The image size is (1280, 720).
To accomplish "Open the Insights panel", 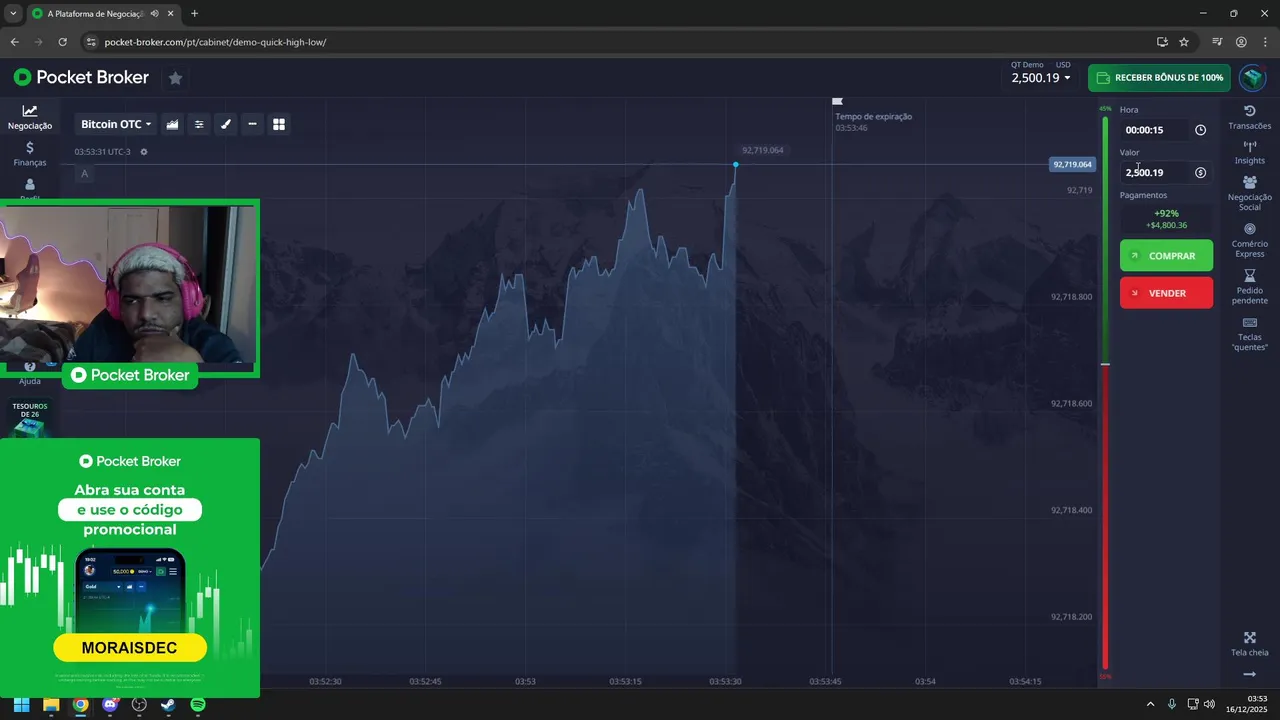I will [x=1250, y=152].
